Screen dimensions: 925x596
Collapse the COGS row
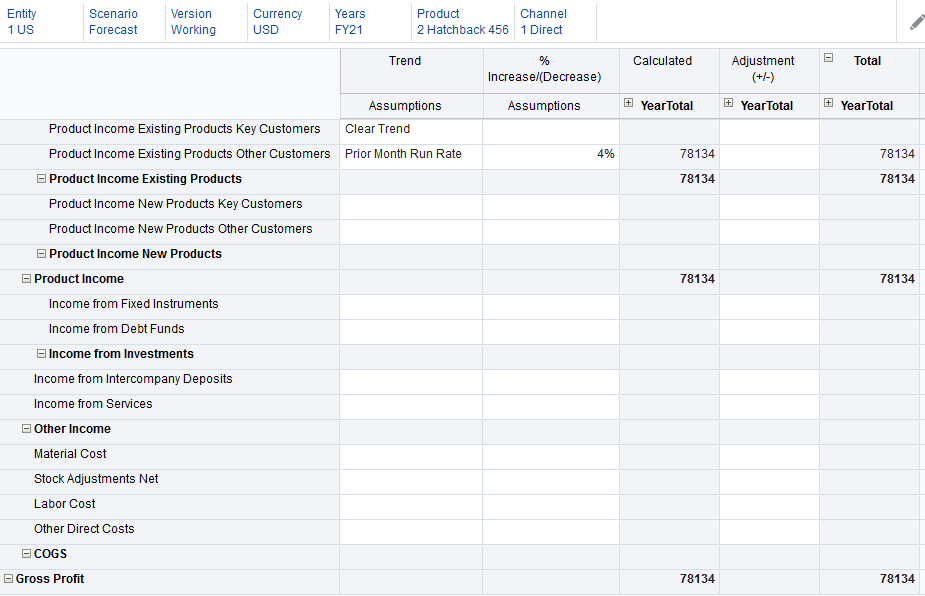click(26, 553)
